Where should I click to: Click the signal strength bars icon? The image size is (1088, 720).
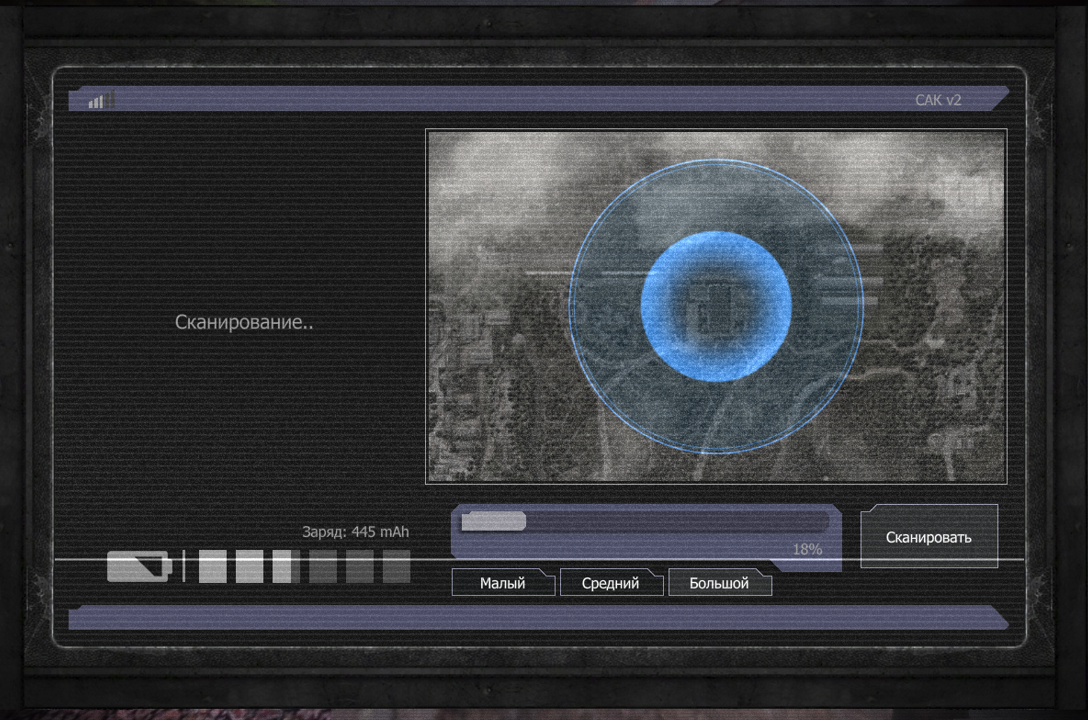[x=101, y=101]
